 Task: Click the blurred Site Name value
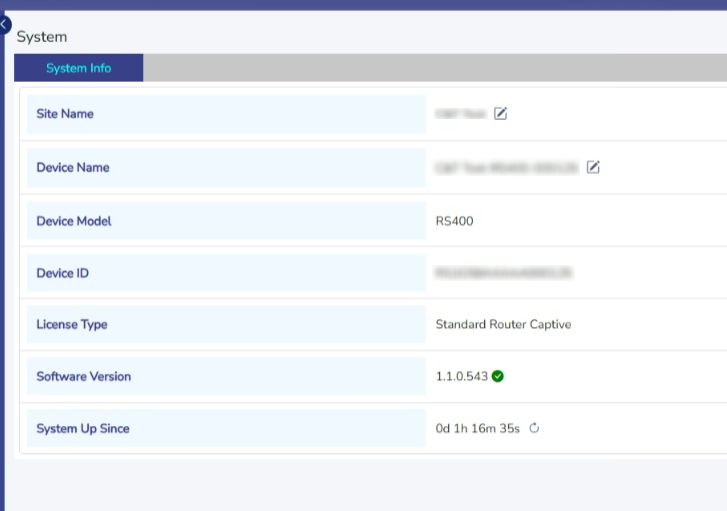[460, 114]
